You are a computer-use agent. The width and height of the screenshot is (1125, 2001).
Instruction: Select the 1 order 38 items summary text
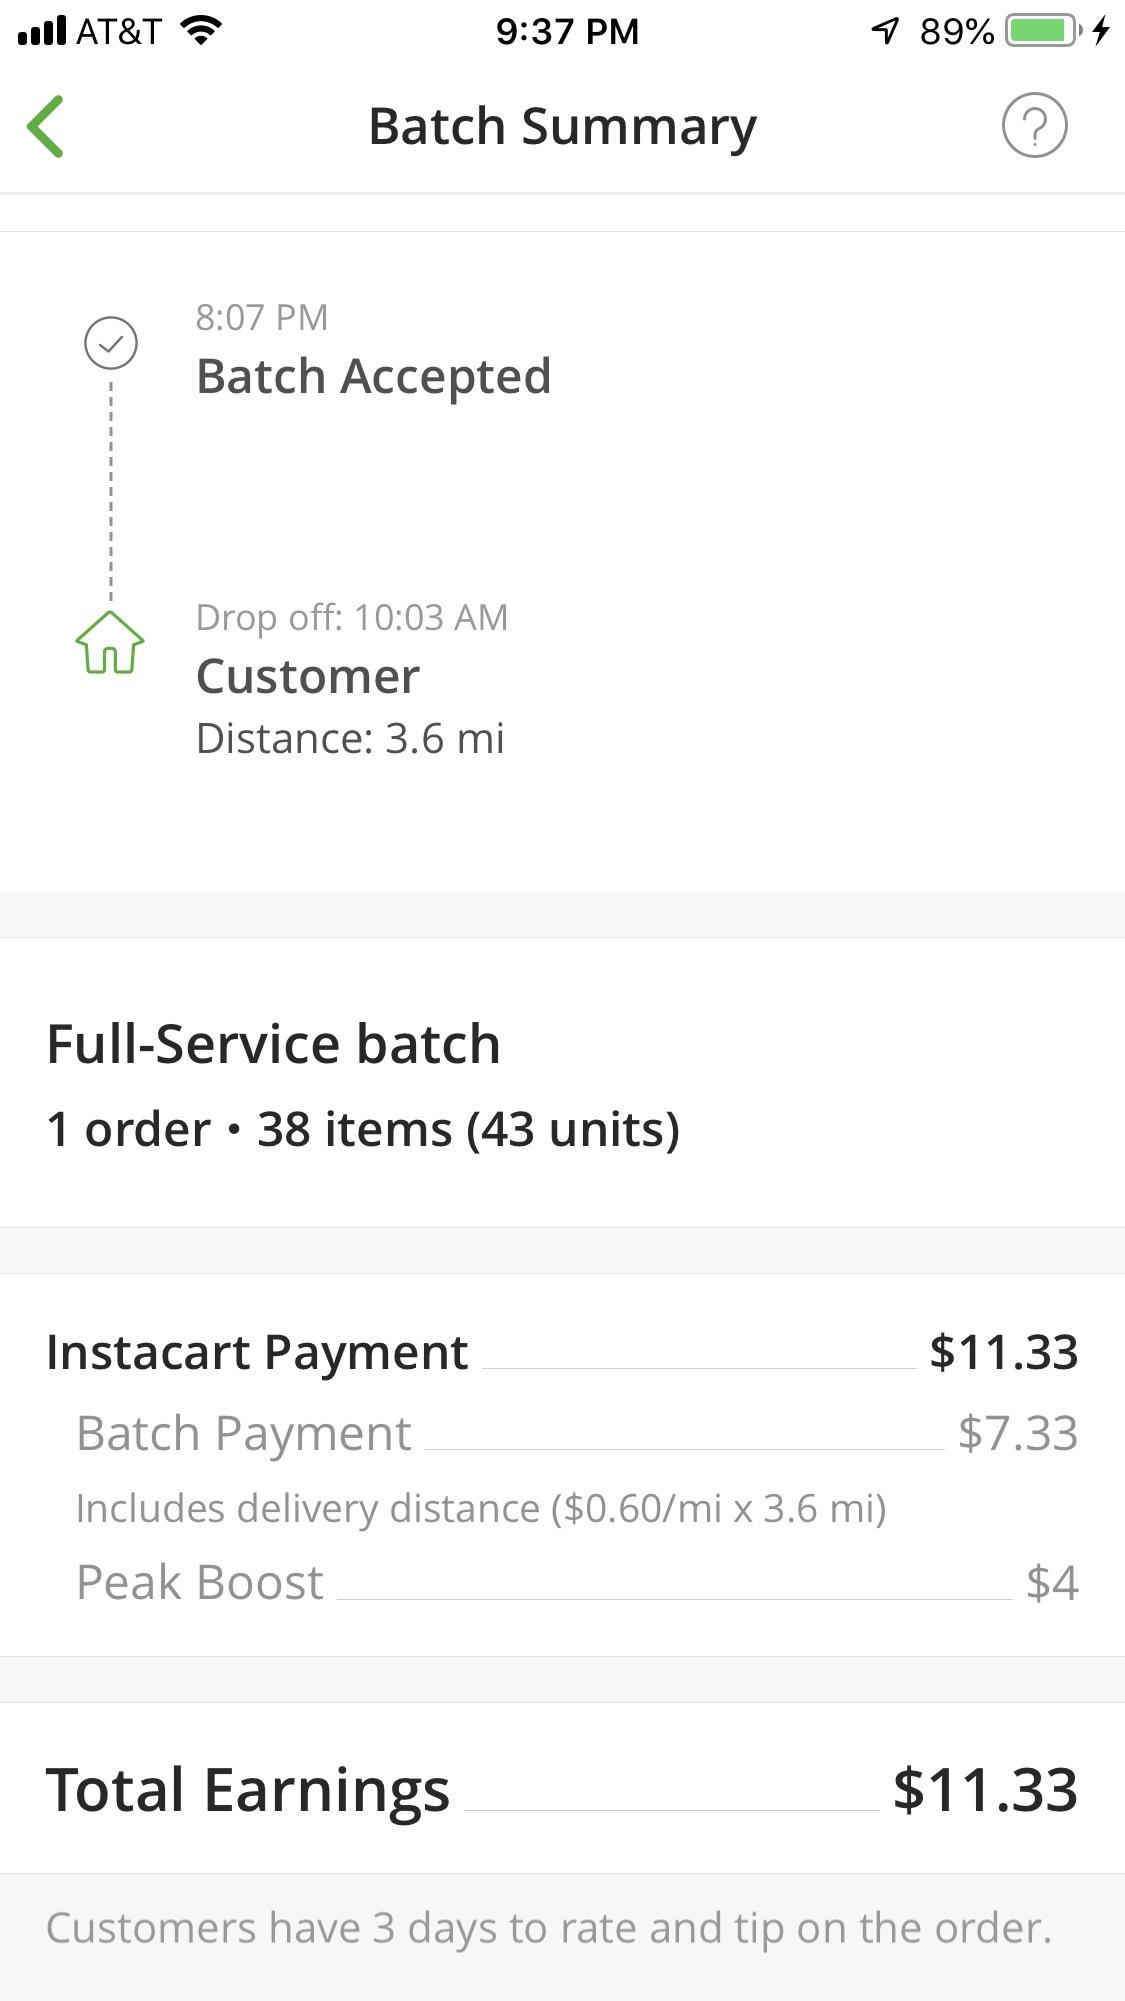click(x=364, y=1128)
